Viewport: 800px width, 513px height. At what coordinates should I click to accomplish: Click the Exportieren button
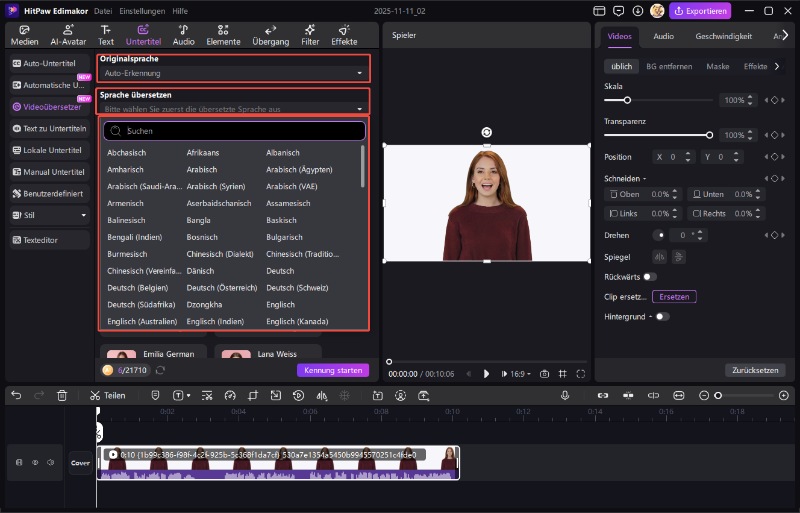(x=700, y=11)
